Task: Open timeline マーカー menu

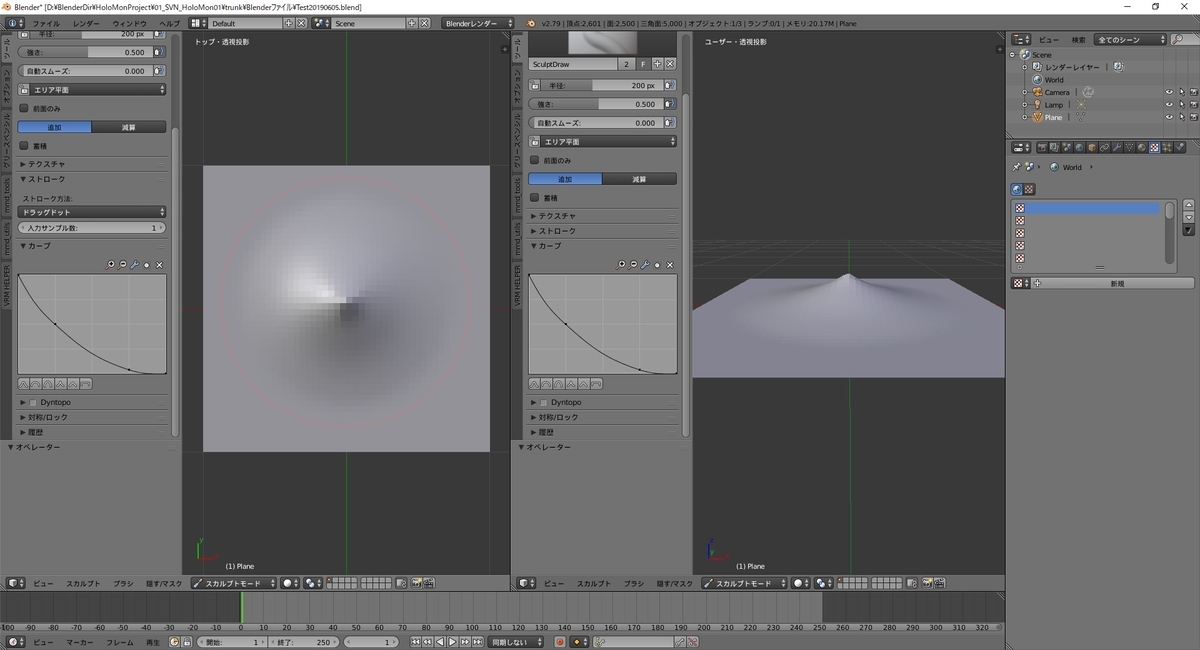Action: coord(80,642)
